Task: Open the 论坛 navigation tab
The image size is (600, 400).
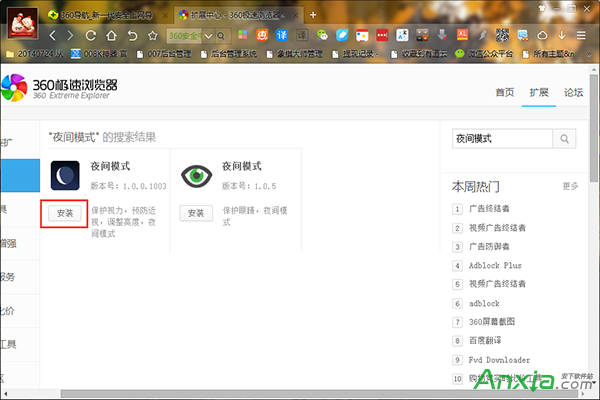Action: pyautogui.click(x=573, y=92)
